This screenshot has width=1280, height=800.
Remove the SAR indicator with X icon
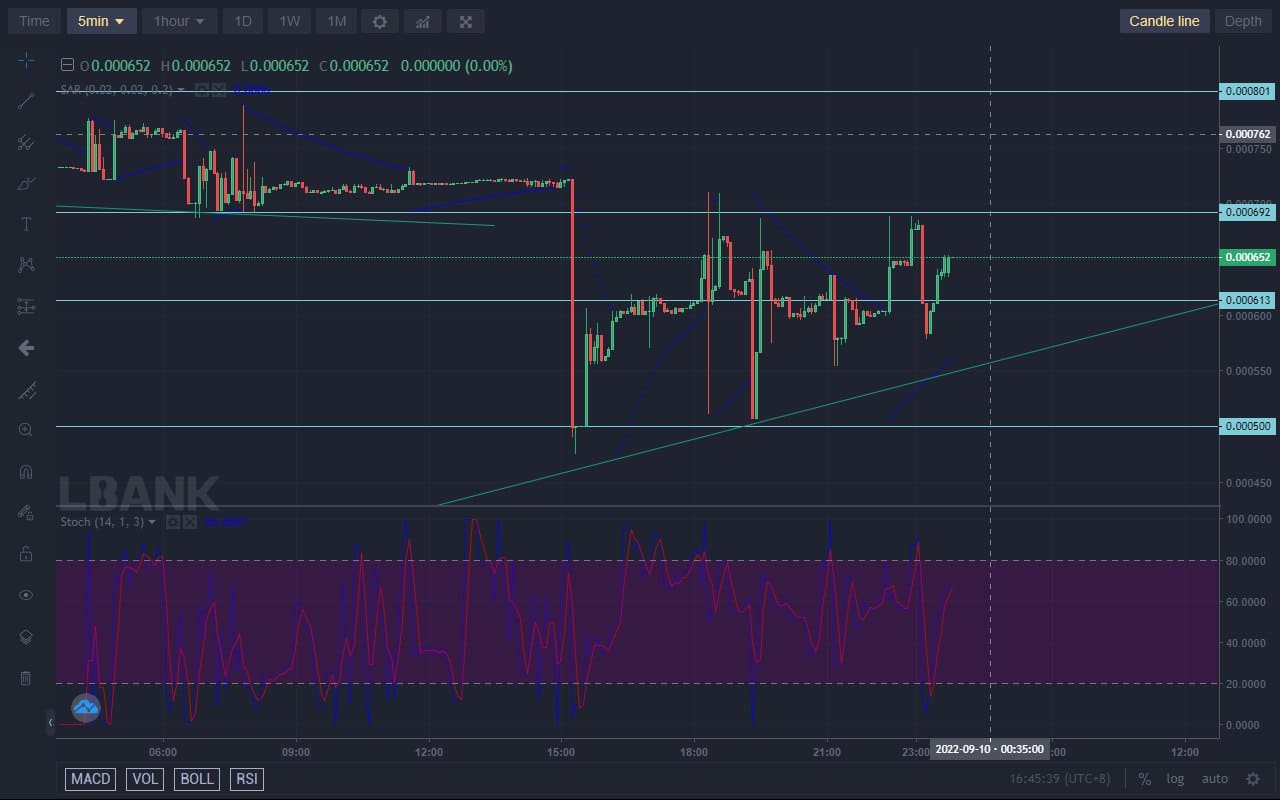pos(217,89)
